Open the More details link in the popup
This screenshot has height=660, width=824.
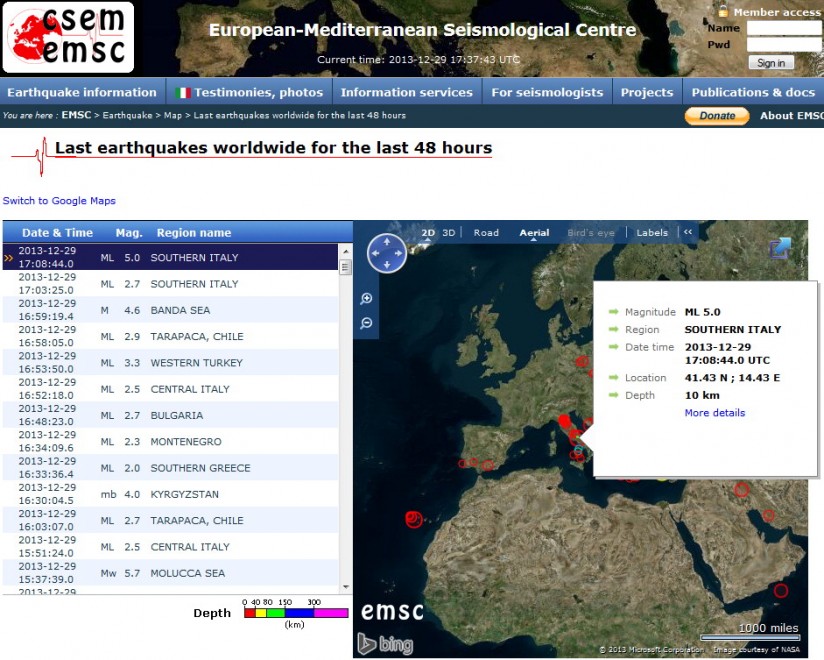pyautogui.click(x=715, y=412)
